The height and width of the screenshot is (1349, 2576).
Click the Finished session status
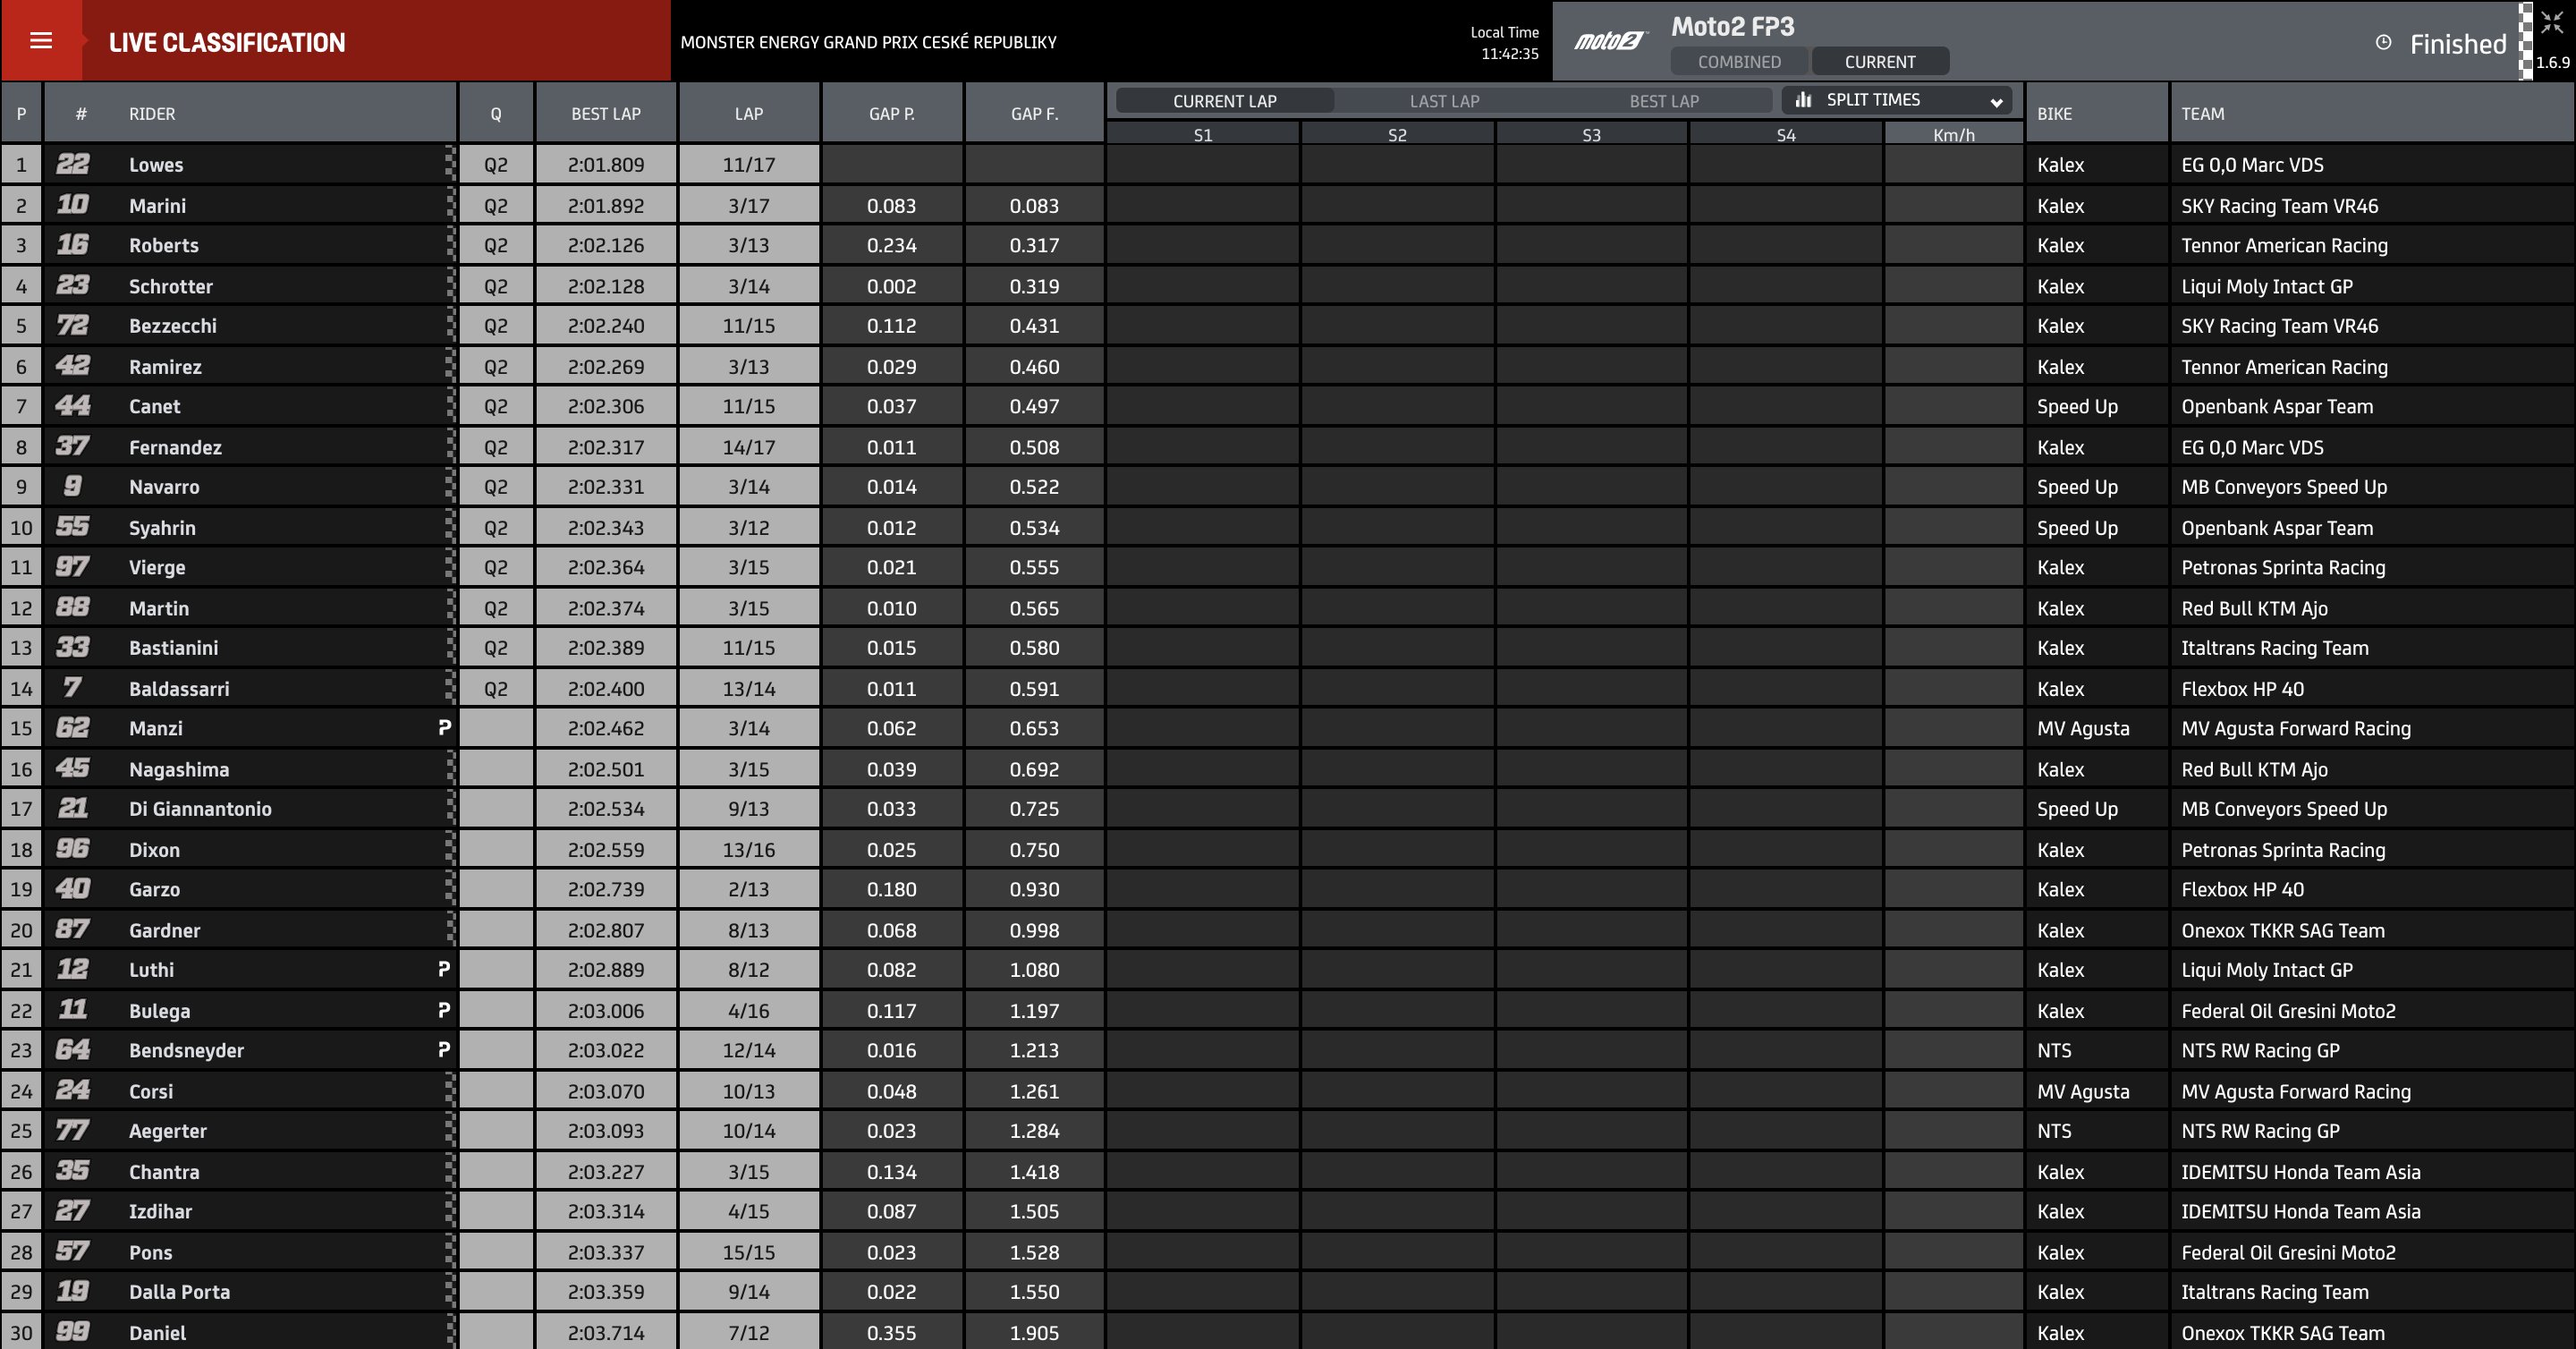[x=2458, y=44]
